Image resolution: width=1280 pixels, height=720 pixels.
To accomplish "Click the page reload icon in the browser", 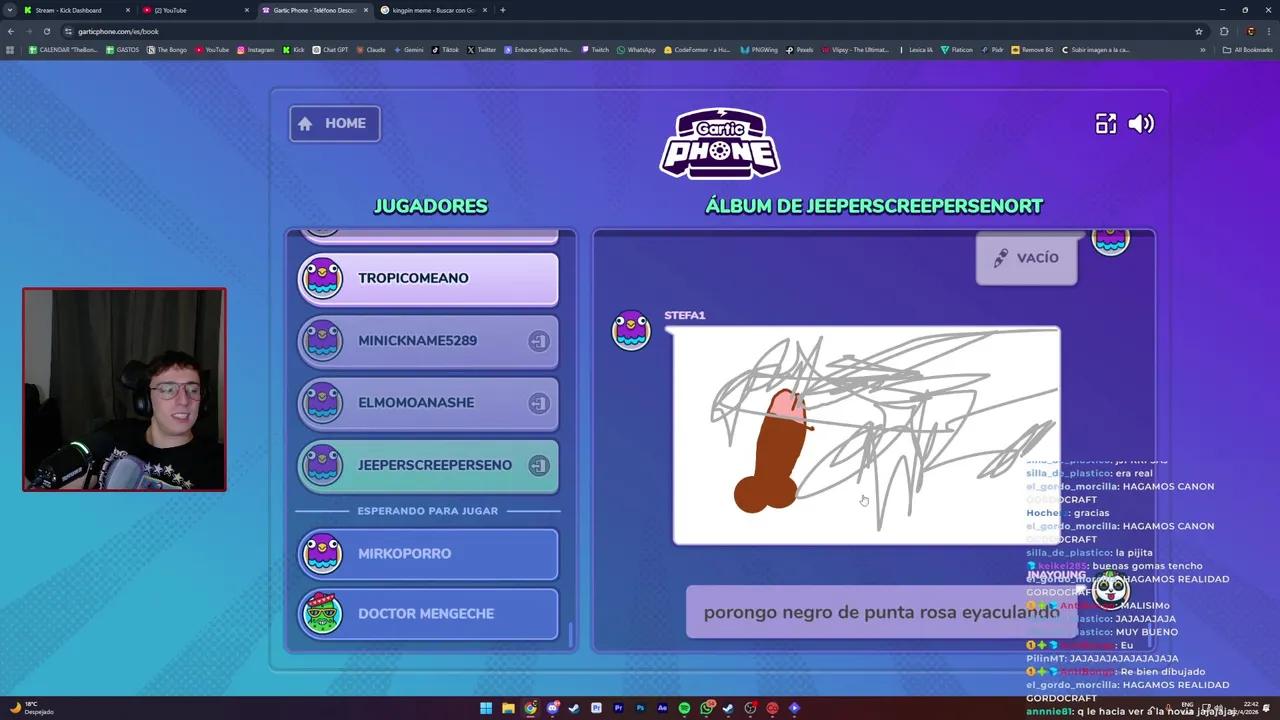I will [x=46, y=31].
